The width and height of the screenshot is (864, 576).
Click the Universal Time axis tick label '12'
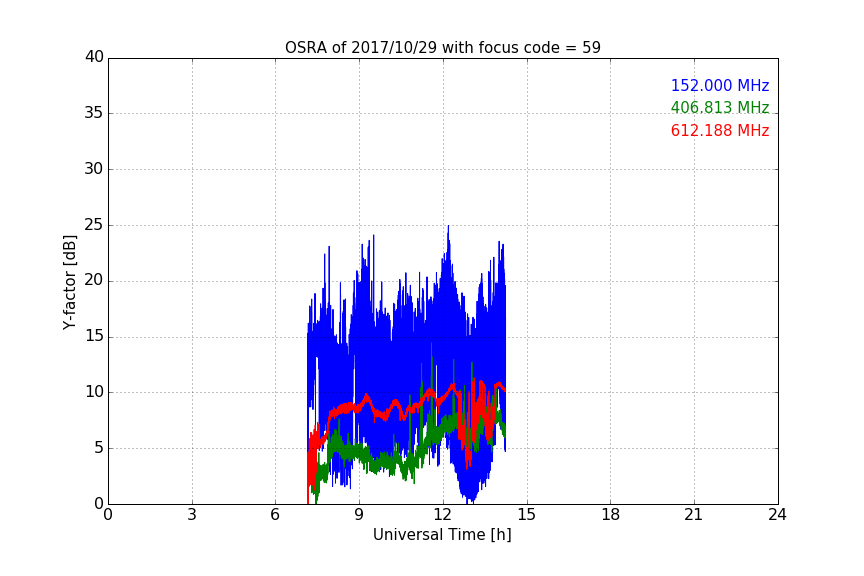[443, 515]
